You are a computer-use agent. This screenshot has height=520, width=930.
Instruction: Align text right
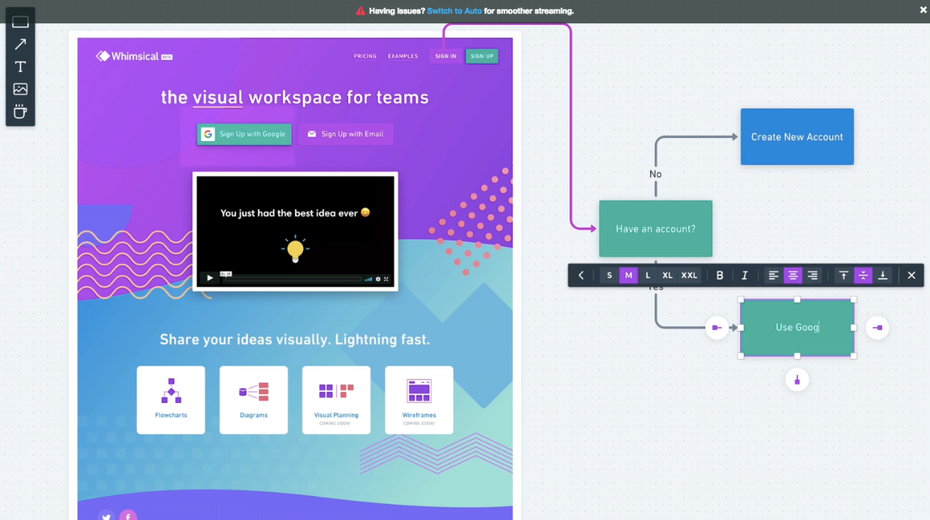(x=813, y=275)
